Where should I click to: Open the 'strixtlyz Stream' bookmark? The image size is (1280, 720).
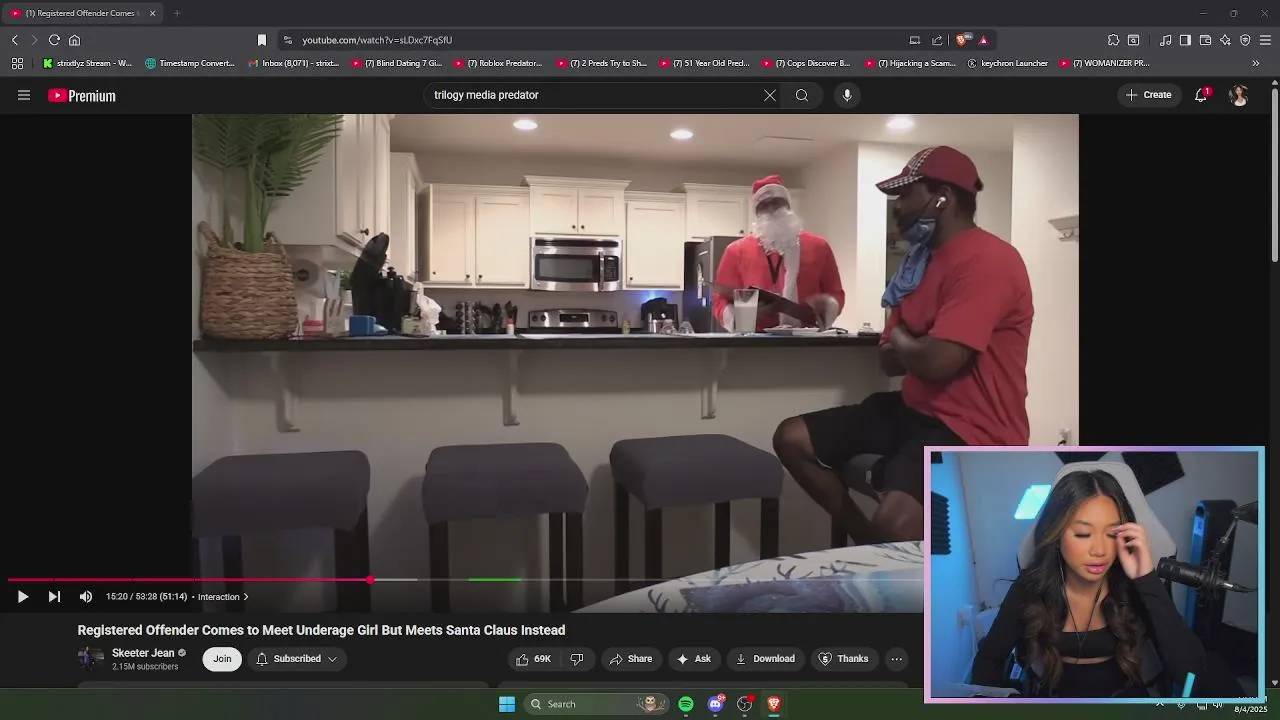pyautogui.click(x=87, y=63)
